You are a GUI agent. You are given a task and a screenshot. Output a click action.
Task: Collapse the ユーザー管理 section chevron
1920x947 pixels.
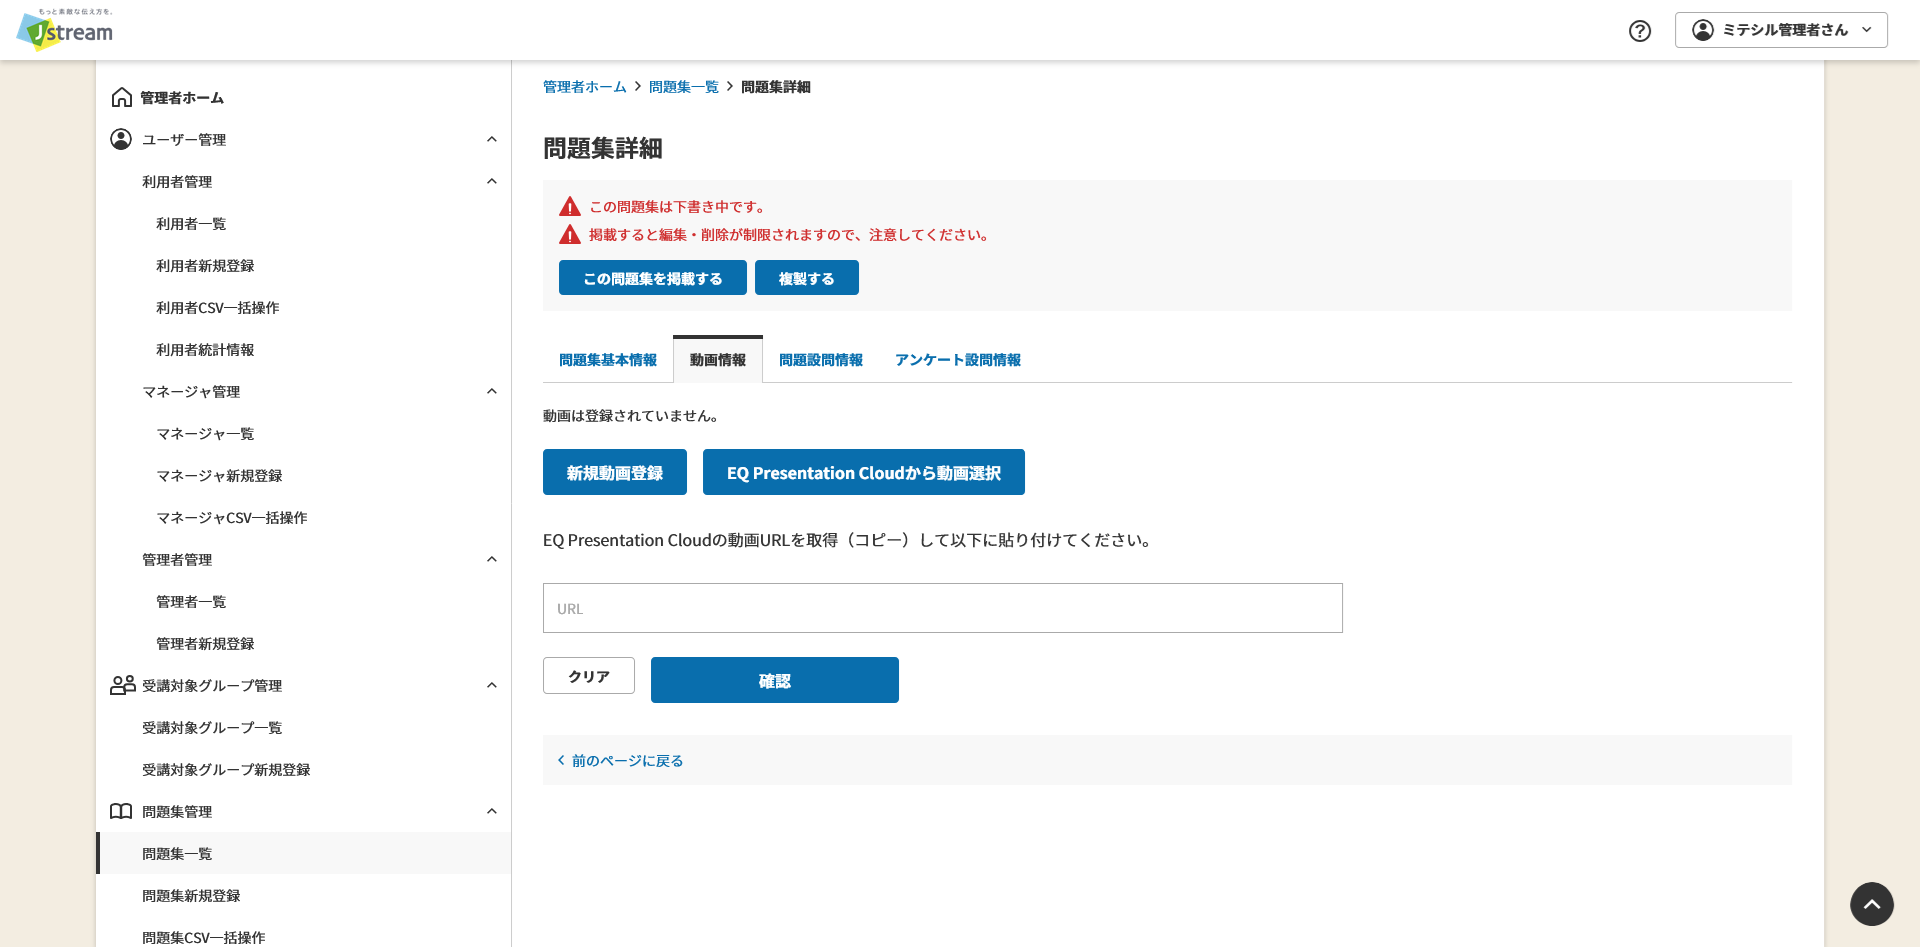coord(491,139)
